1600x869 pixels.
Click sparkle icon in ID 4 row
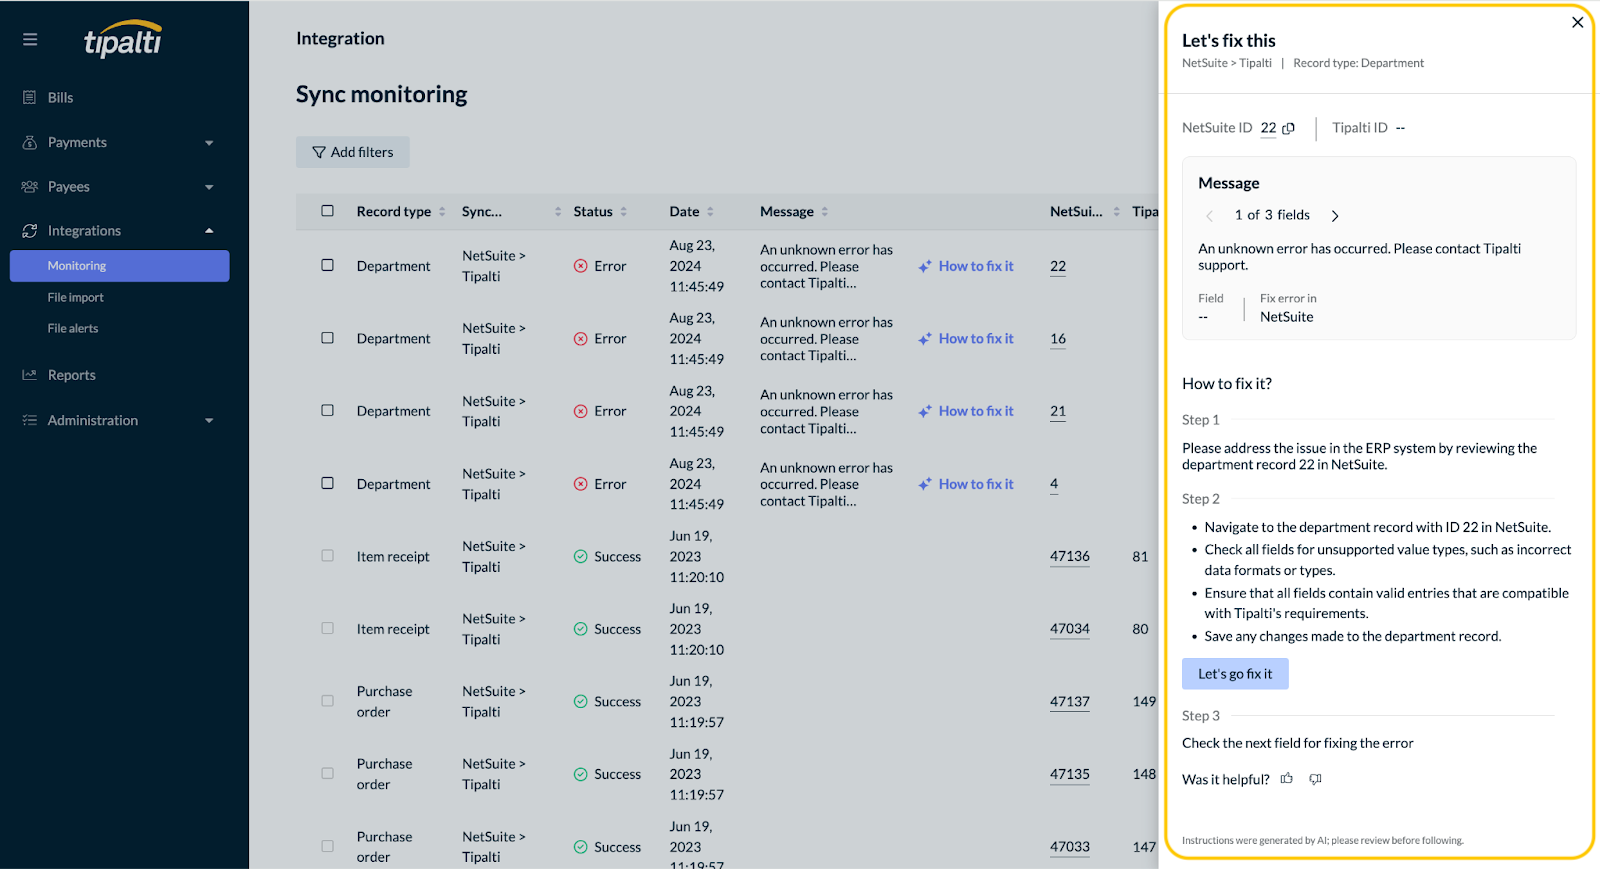click(925, 484)
